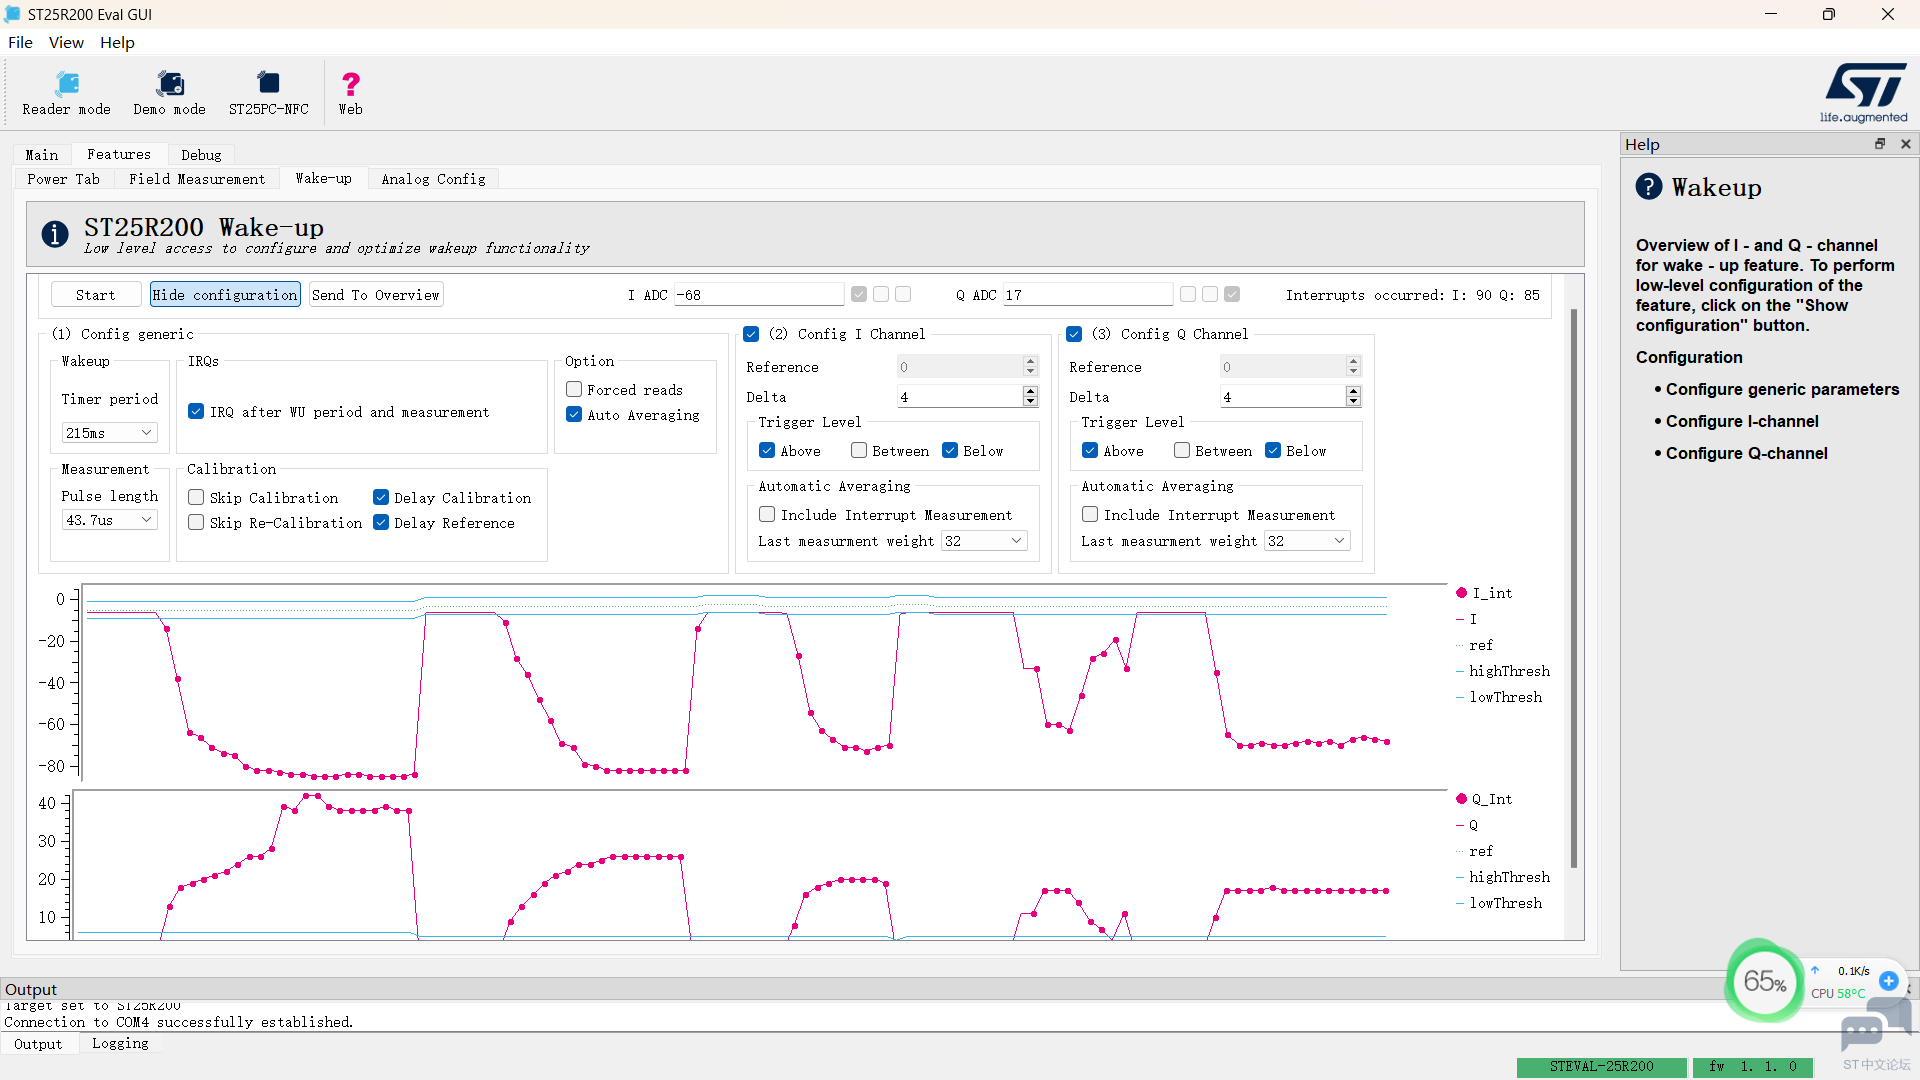Switch to the Debug tab
Viewport: 1920px width, 1080px height.
point(201,155)
